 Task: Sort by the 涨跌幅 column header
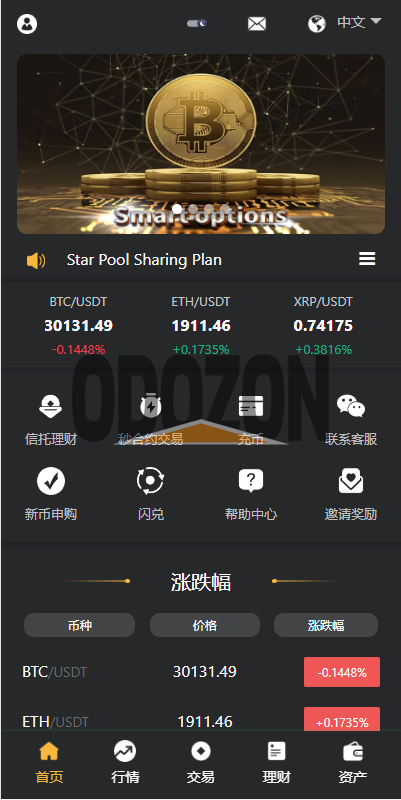(326, 625)
